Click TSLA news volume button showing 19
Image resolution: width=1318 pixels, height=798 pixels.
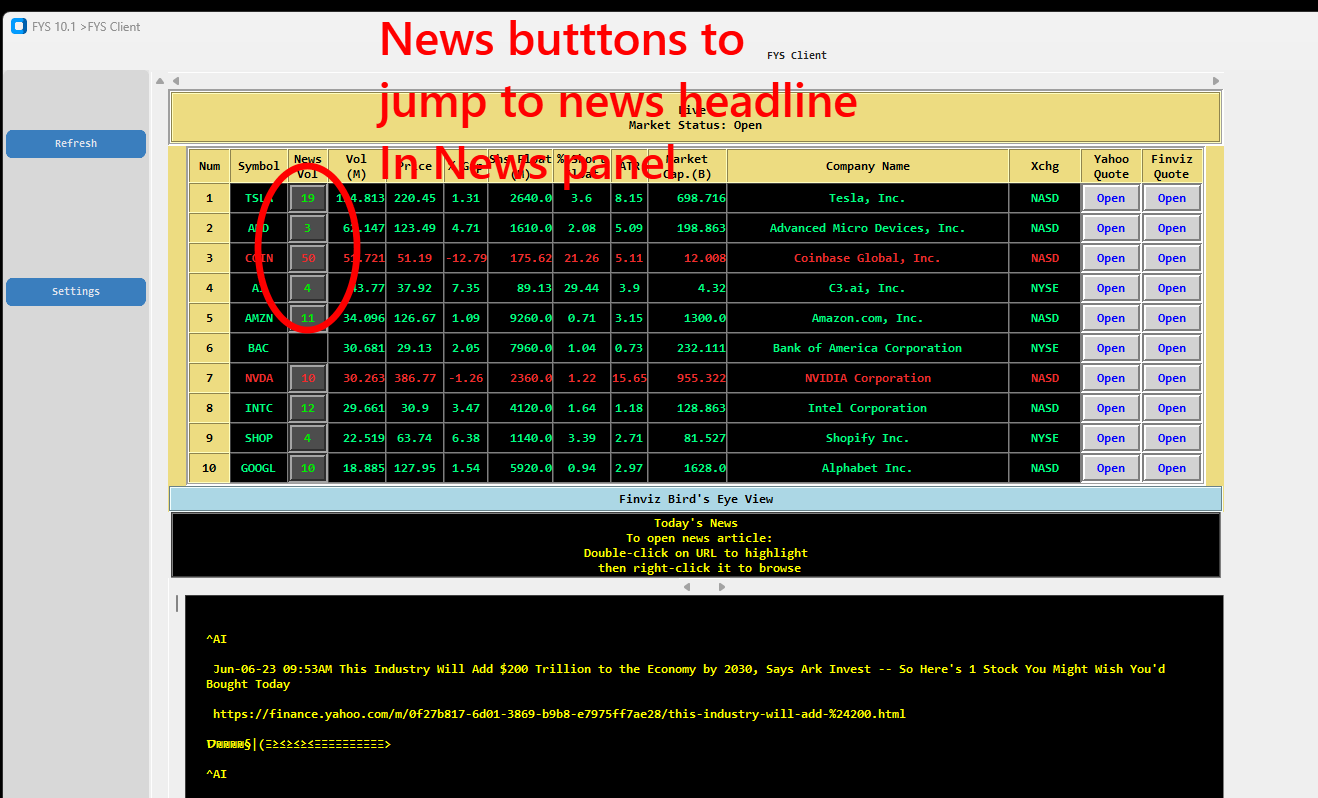tap(308, 198)
